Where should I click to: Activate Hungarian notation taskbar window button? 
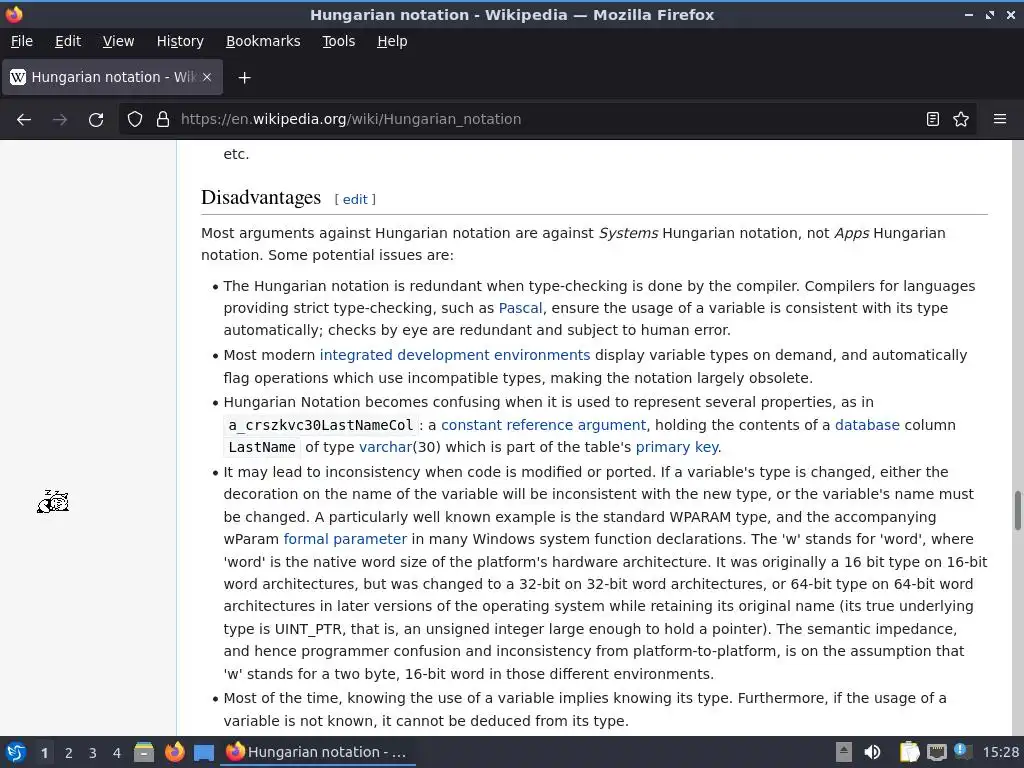tap(317, 752)
